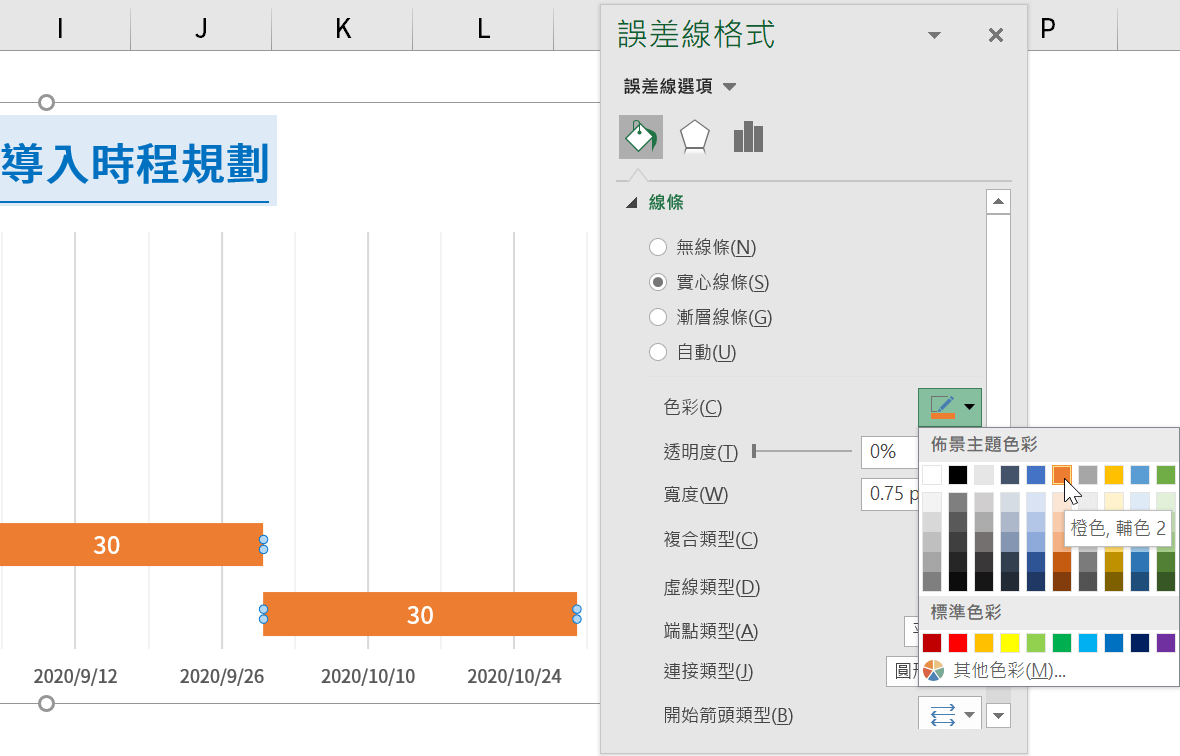1180x756 pixels.
Task: Pick the white theme color swatch
Action: tap(932, 475)
